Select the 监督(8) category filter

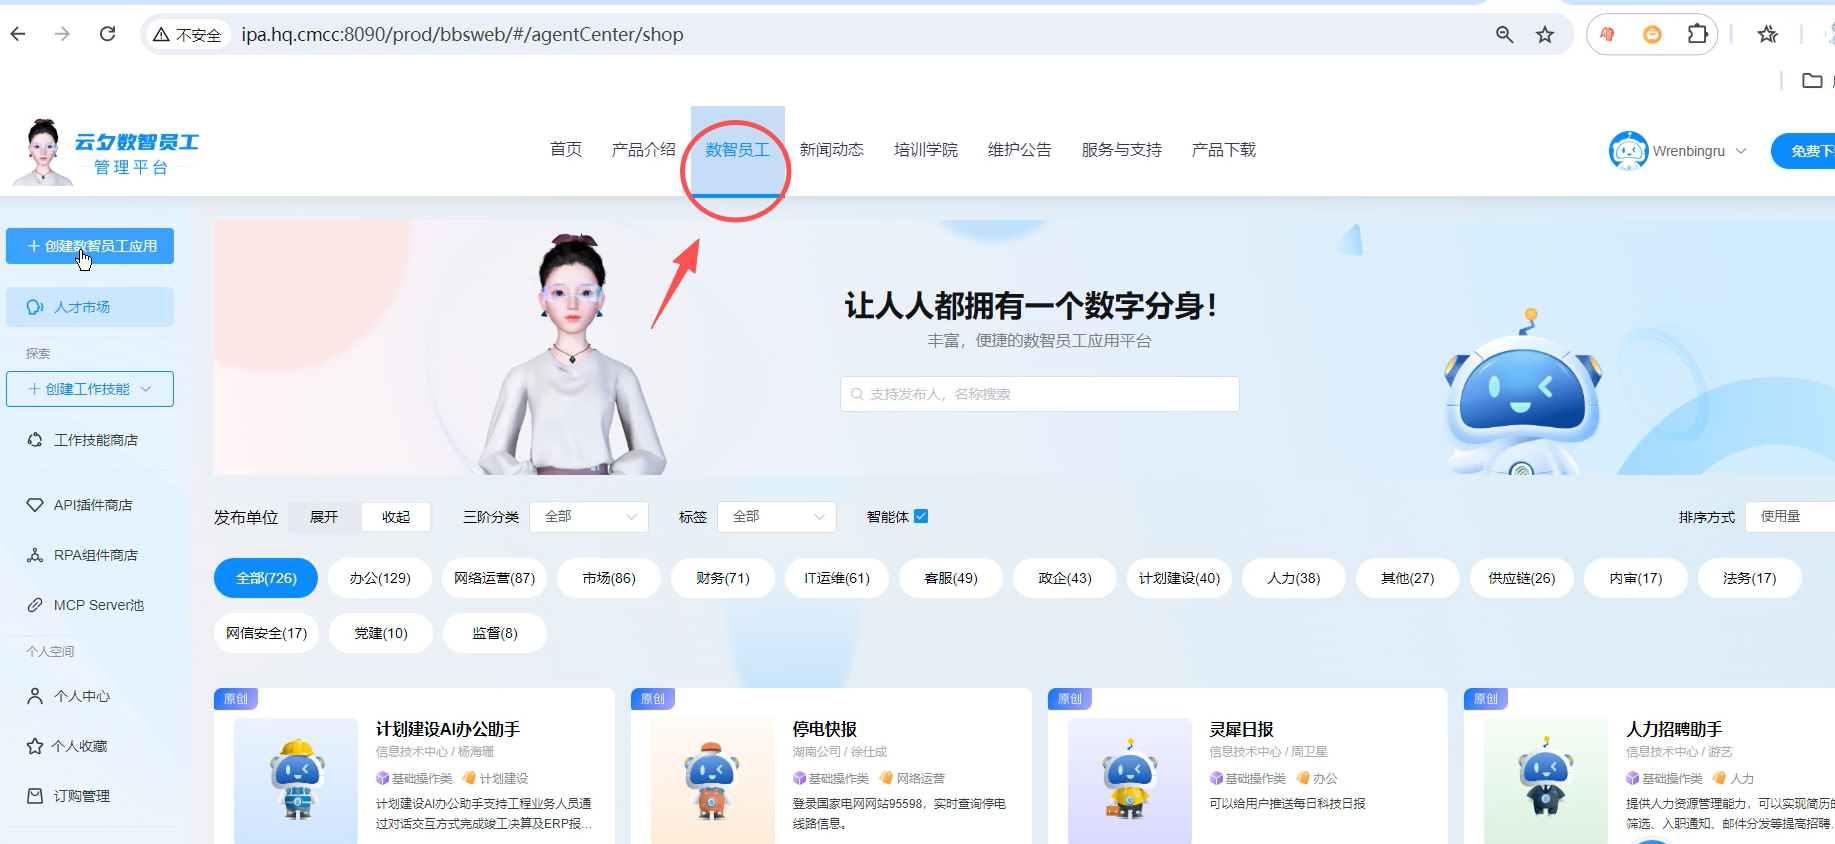tap(495, 633)
